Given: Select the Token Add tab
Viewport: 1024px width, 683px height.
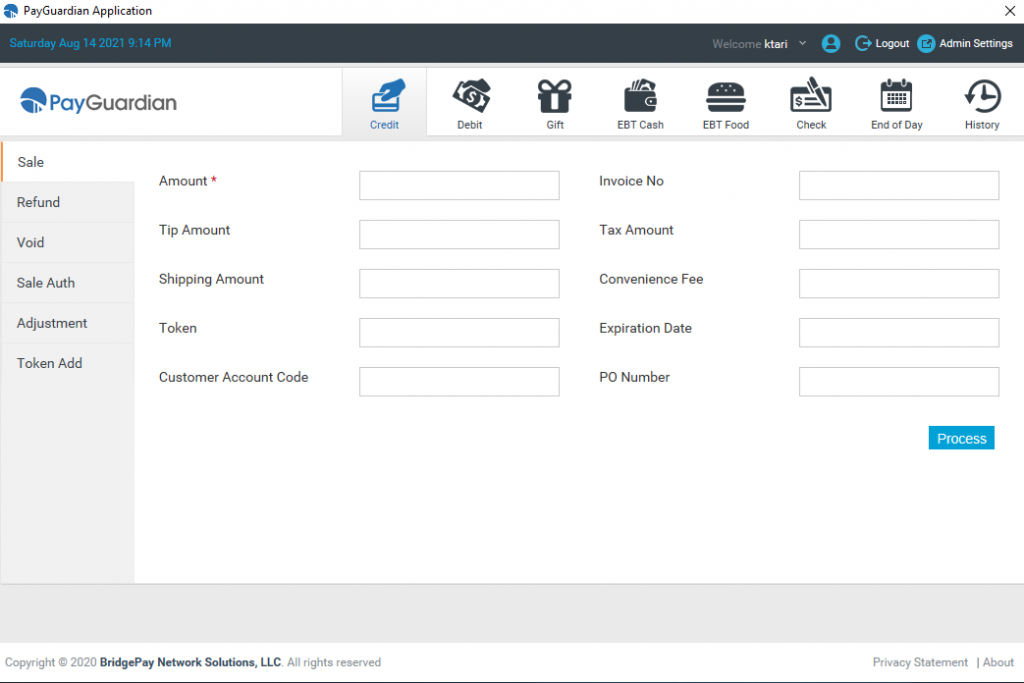Looking at the screenshot, I should click(x=50, y=363).
